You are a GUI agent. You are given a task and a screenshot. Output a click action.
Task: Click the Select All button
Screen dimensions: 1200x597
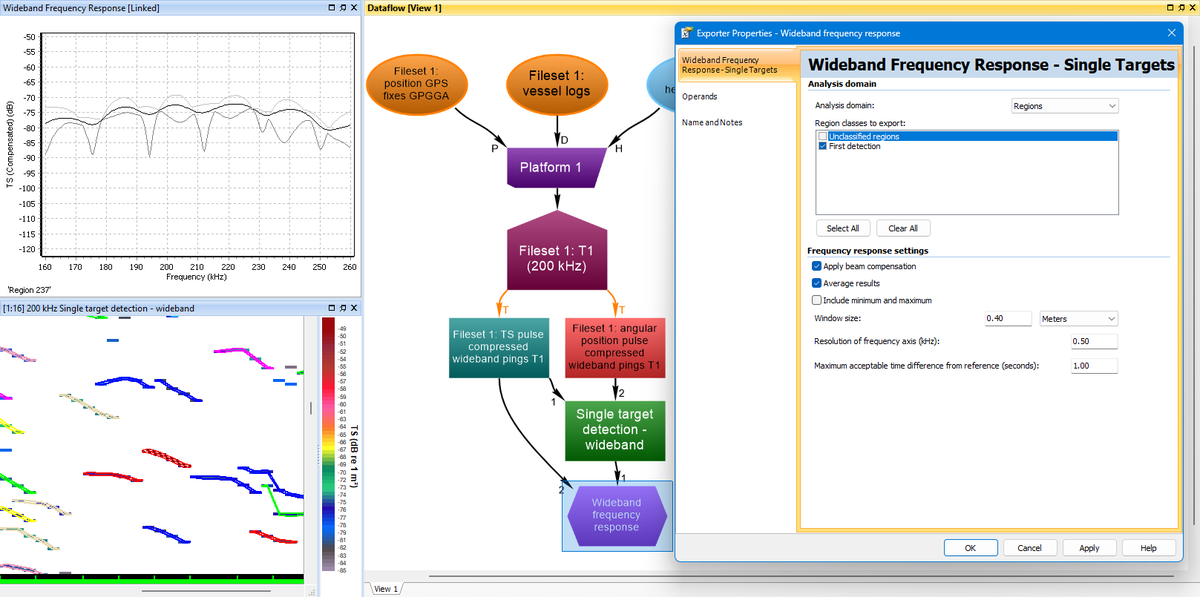pos(843,228)
